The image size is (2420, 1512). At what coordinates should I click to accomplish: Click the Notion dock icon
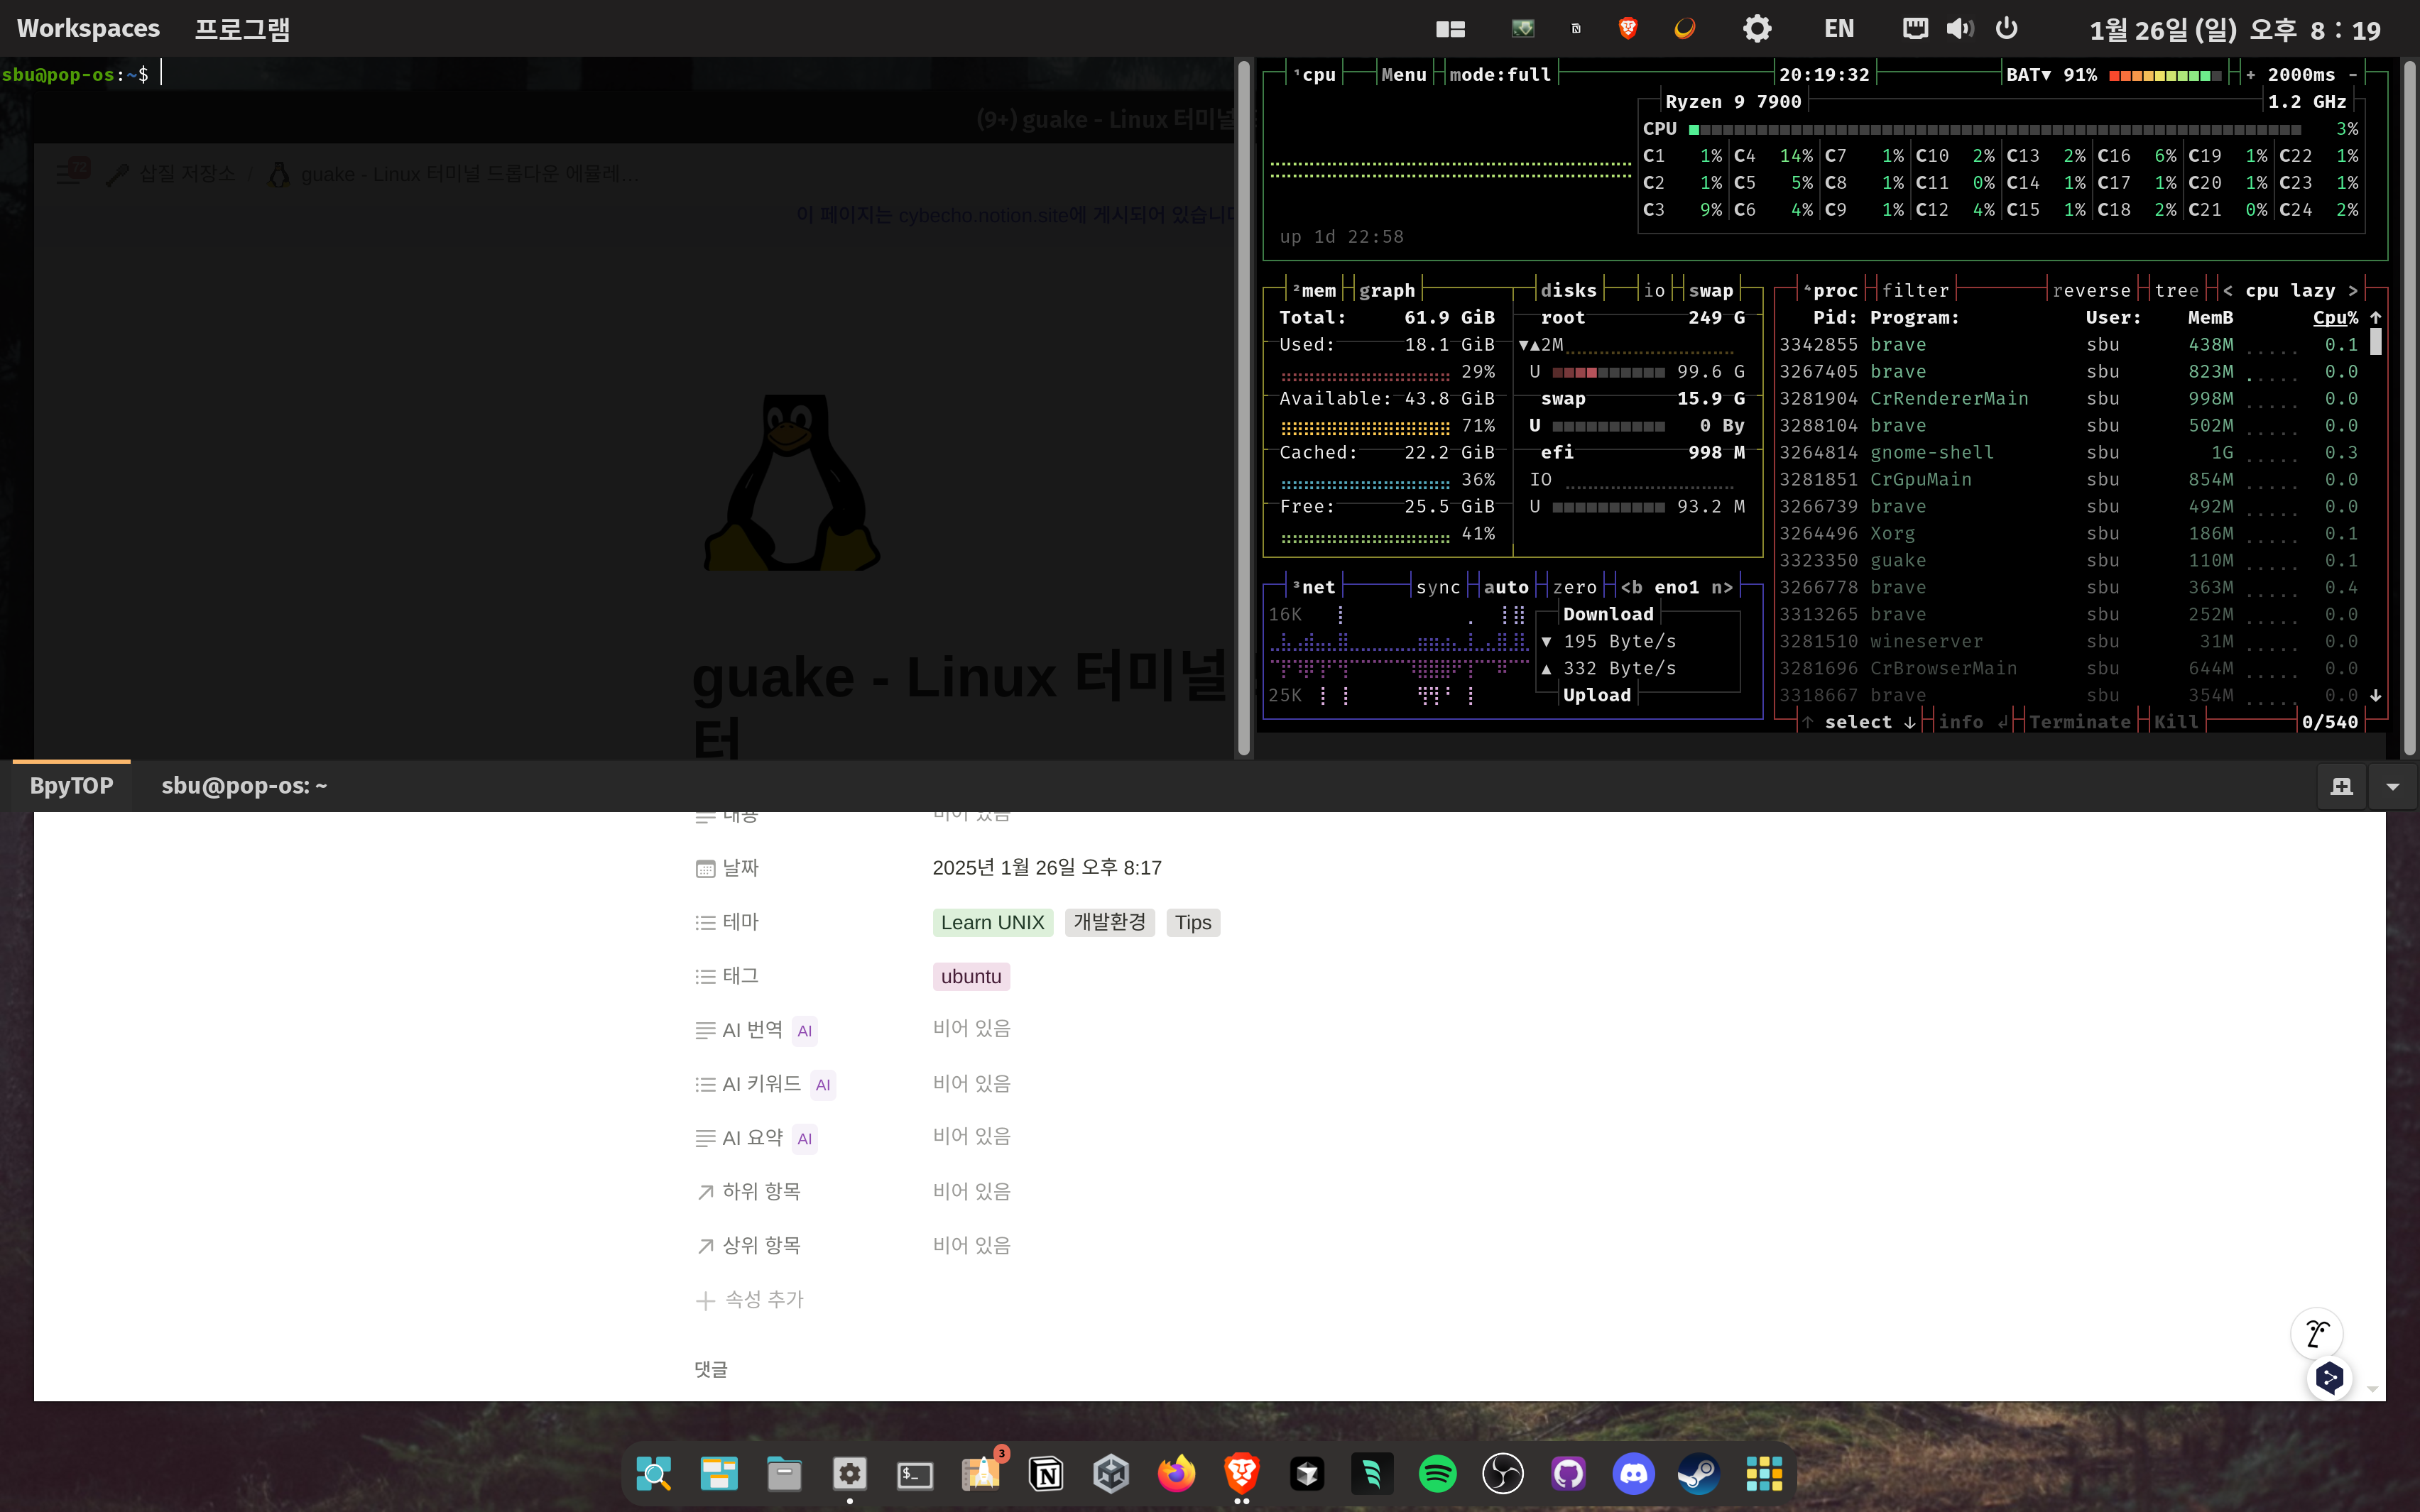pyautogui.click(x=1046, y=1473)
